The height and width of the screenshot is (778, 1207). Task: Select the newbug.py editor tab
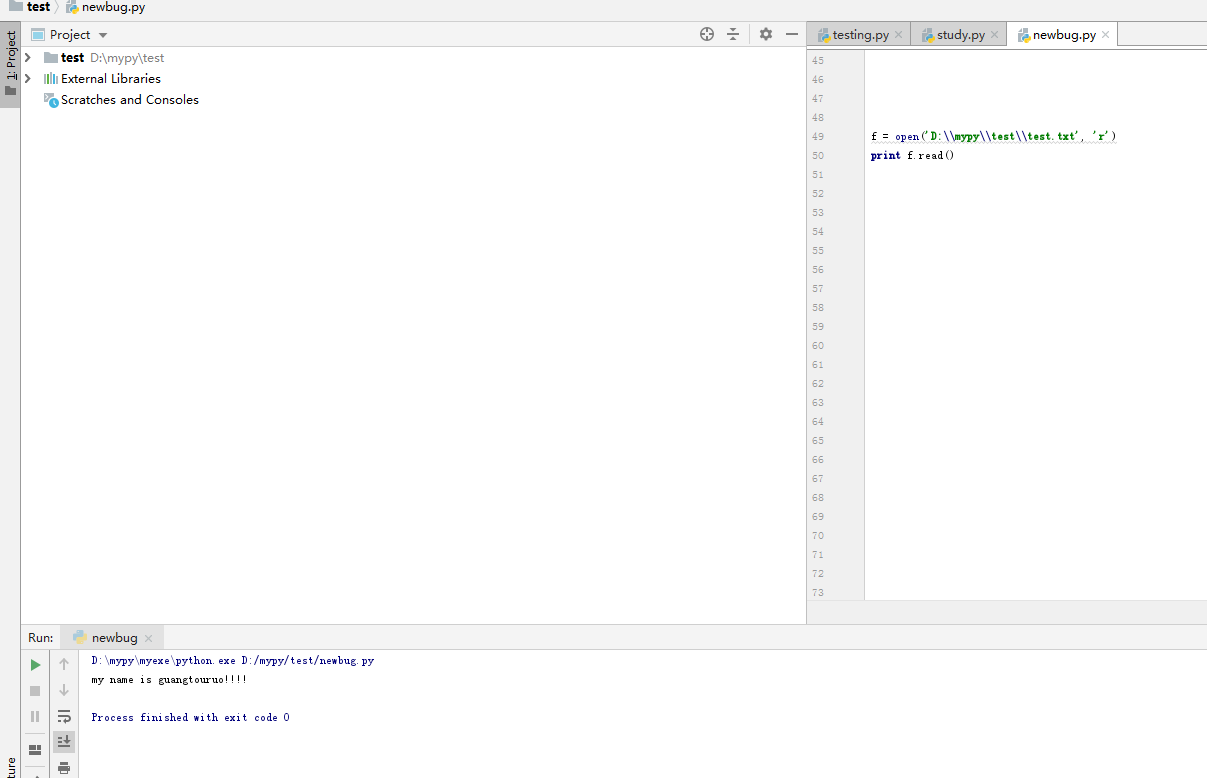point(1063,35)
